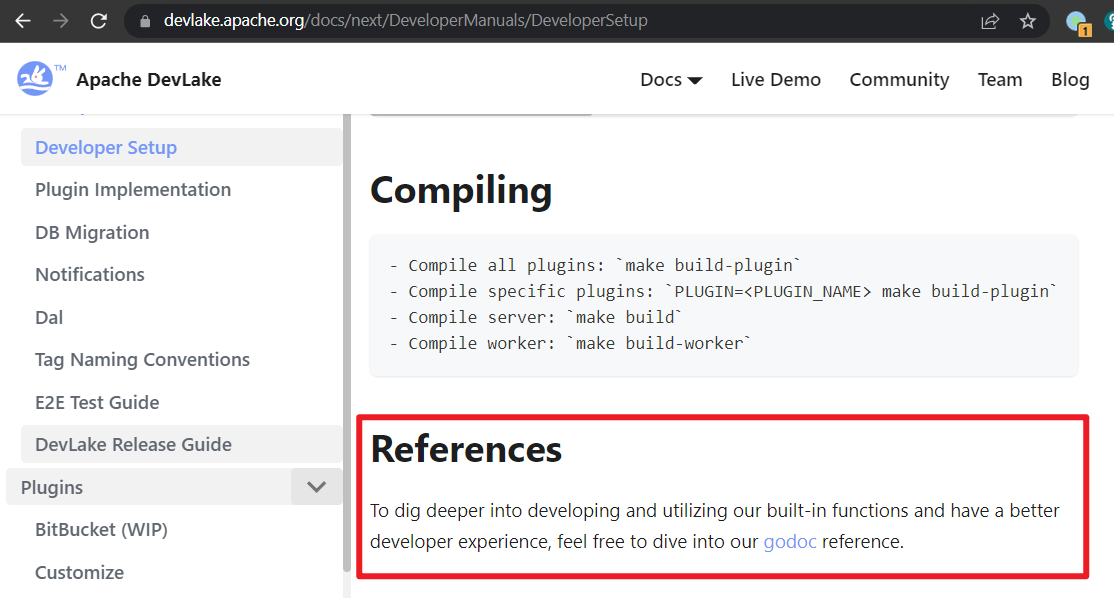
Task: Open the browser extension icon with badge
Action: tap(1078, 23)
